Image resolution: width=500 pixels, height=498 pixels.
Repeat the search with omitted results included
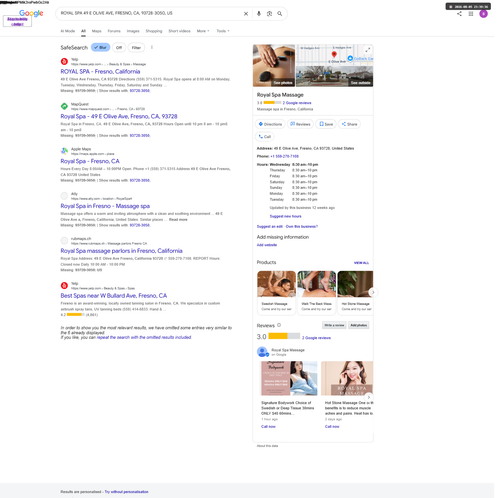pos(144,337)
